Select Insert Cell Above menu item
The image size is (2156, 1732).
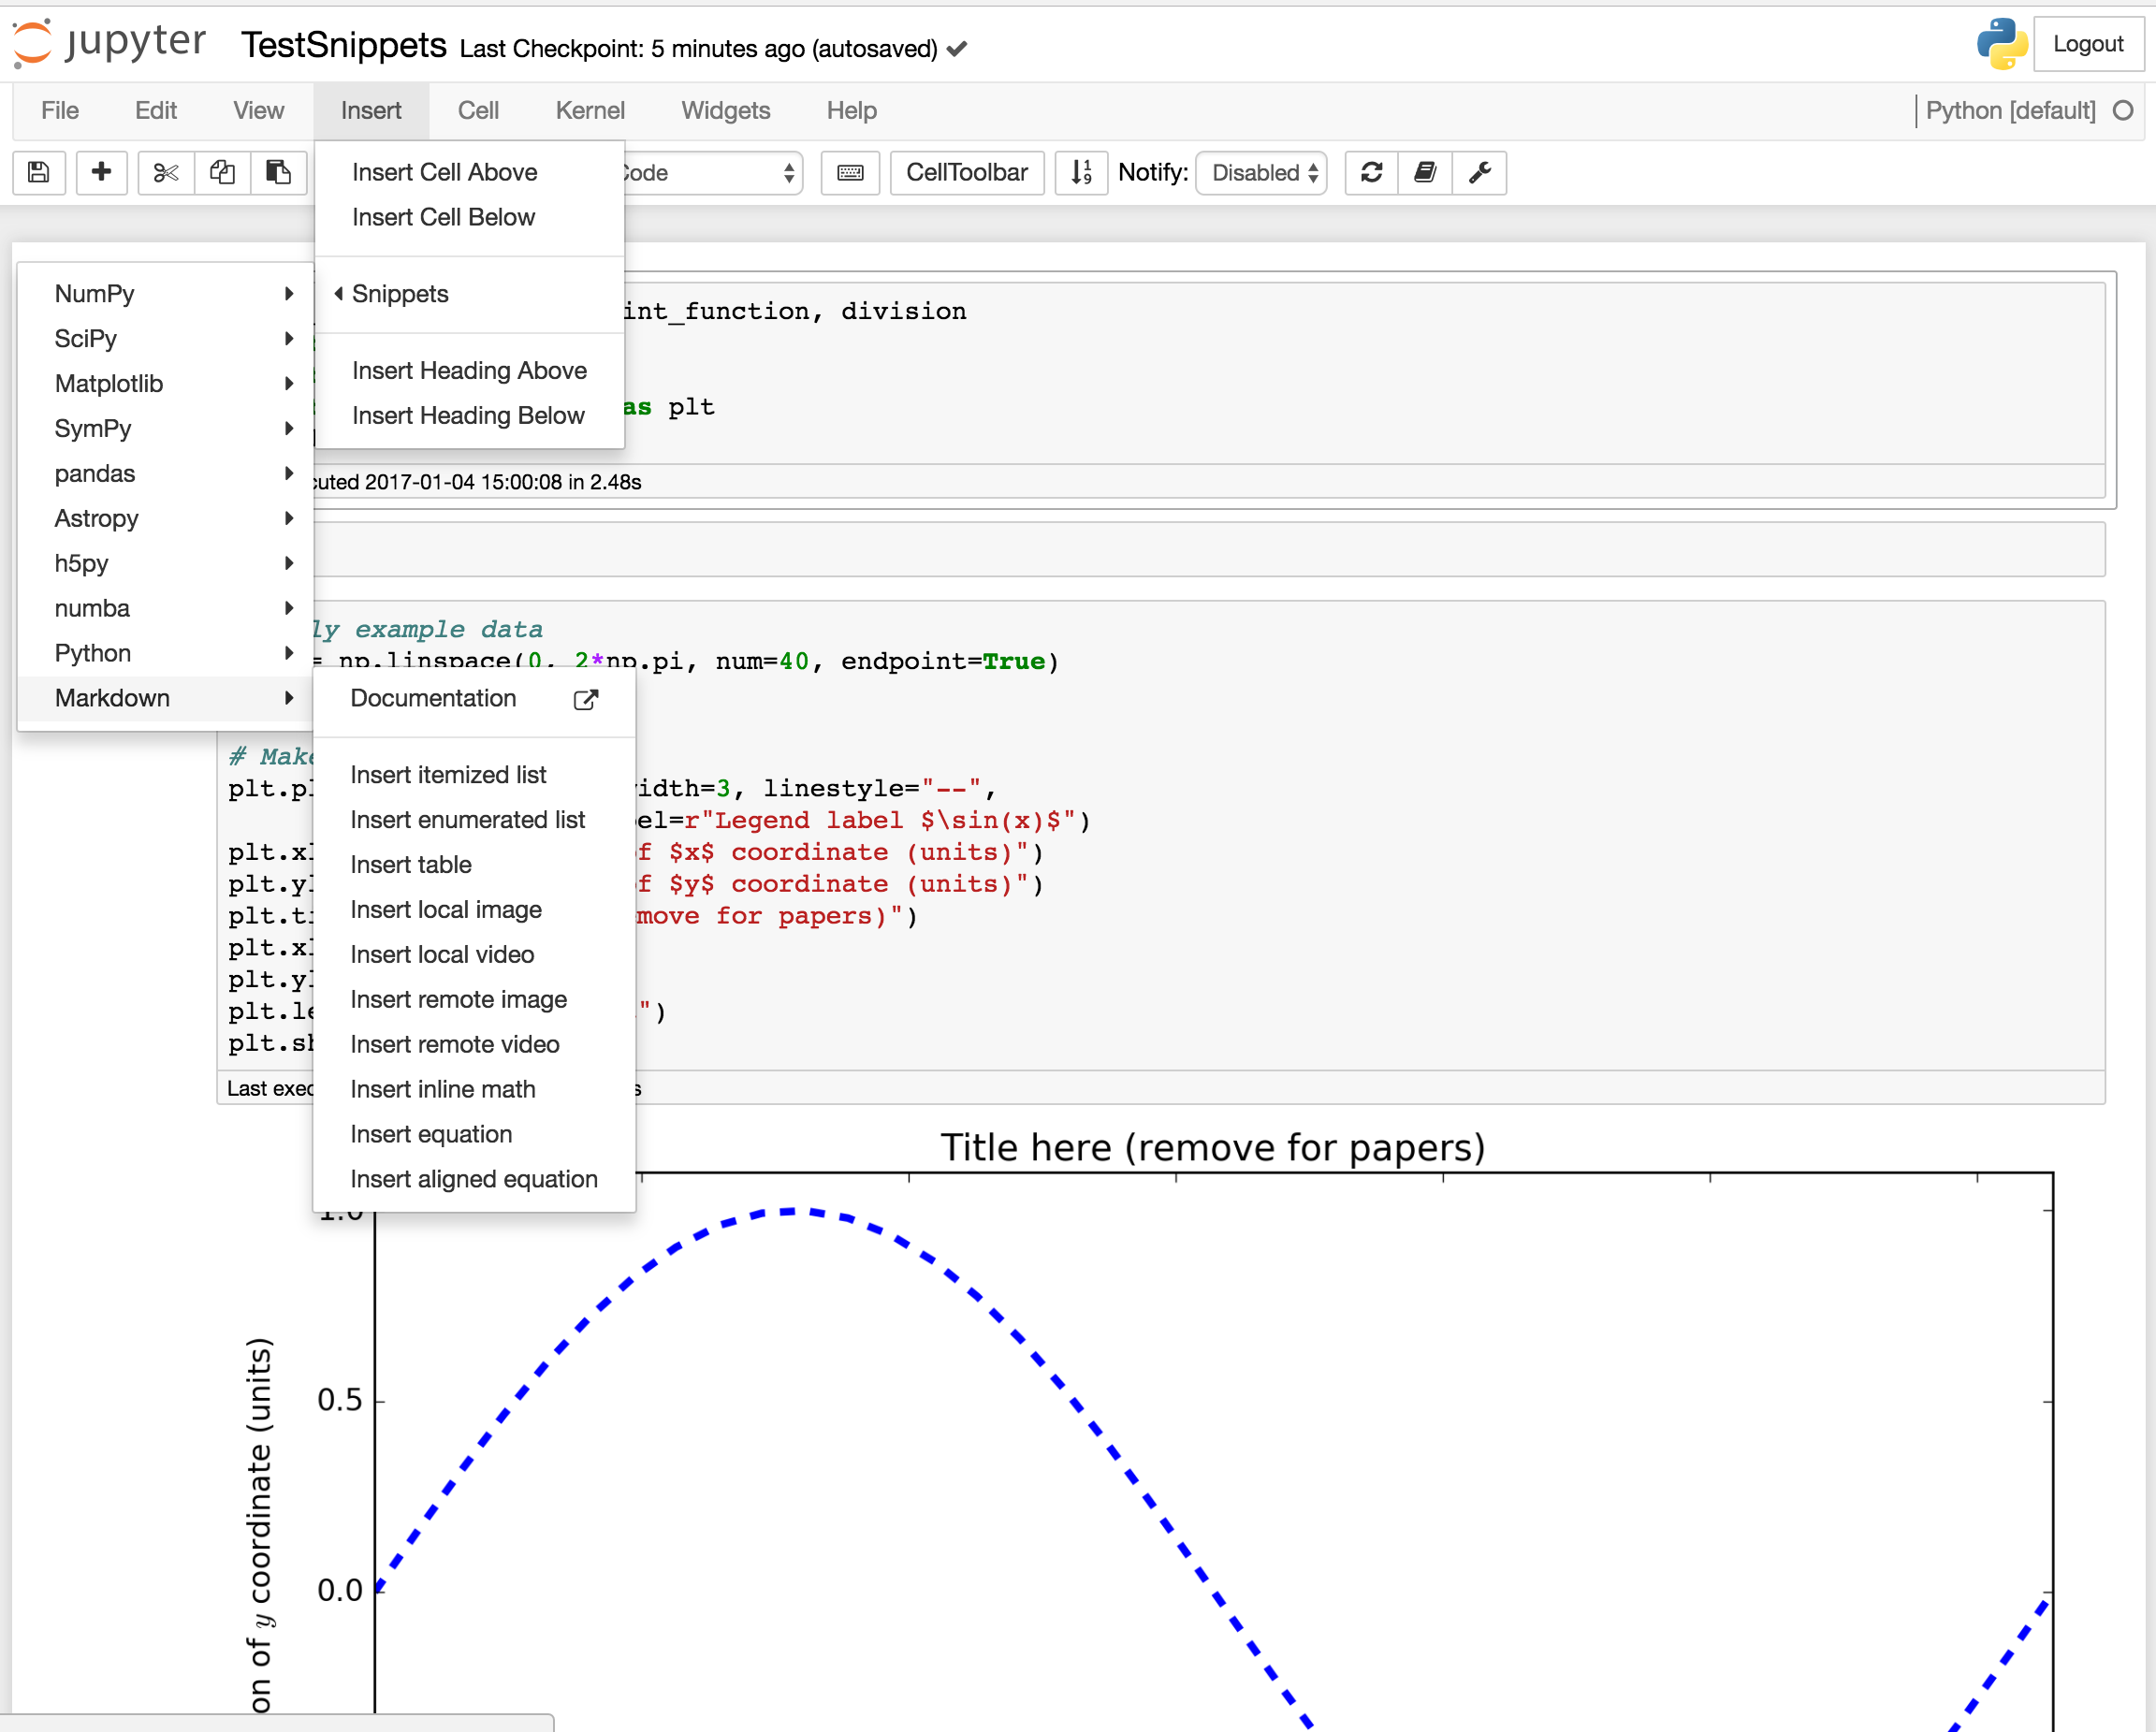point(445,171)
